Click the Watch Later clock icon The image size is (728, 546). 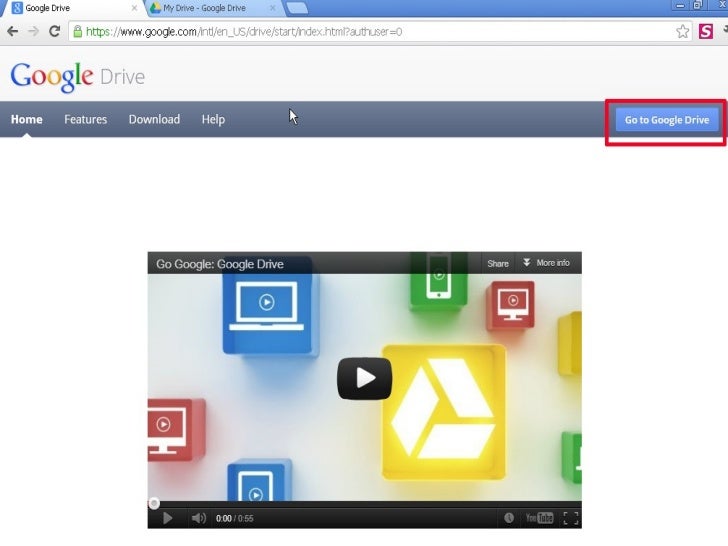[x=509, y=518]
